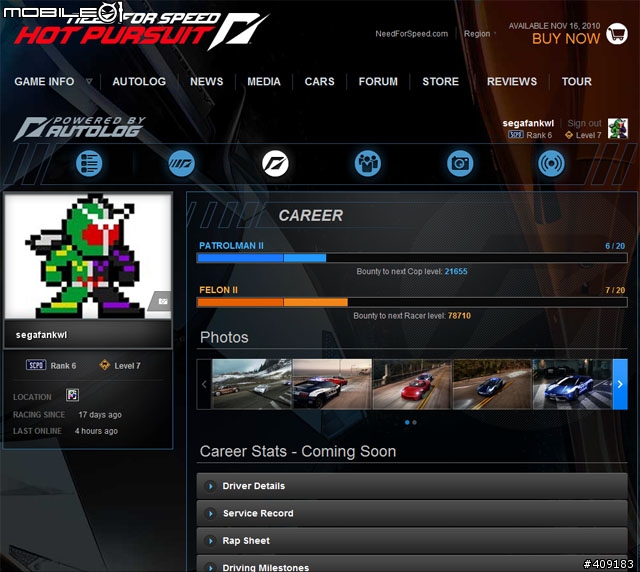Show previous photos with the left arrow

point(204,384)
